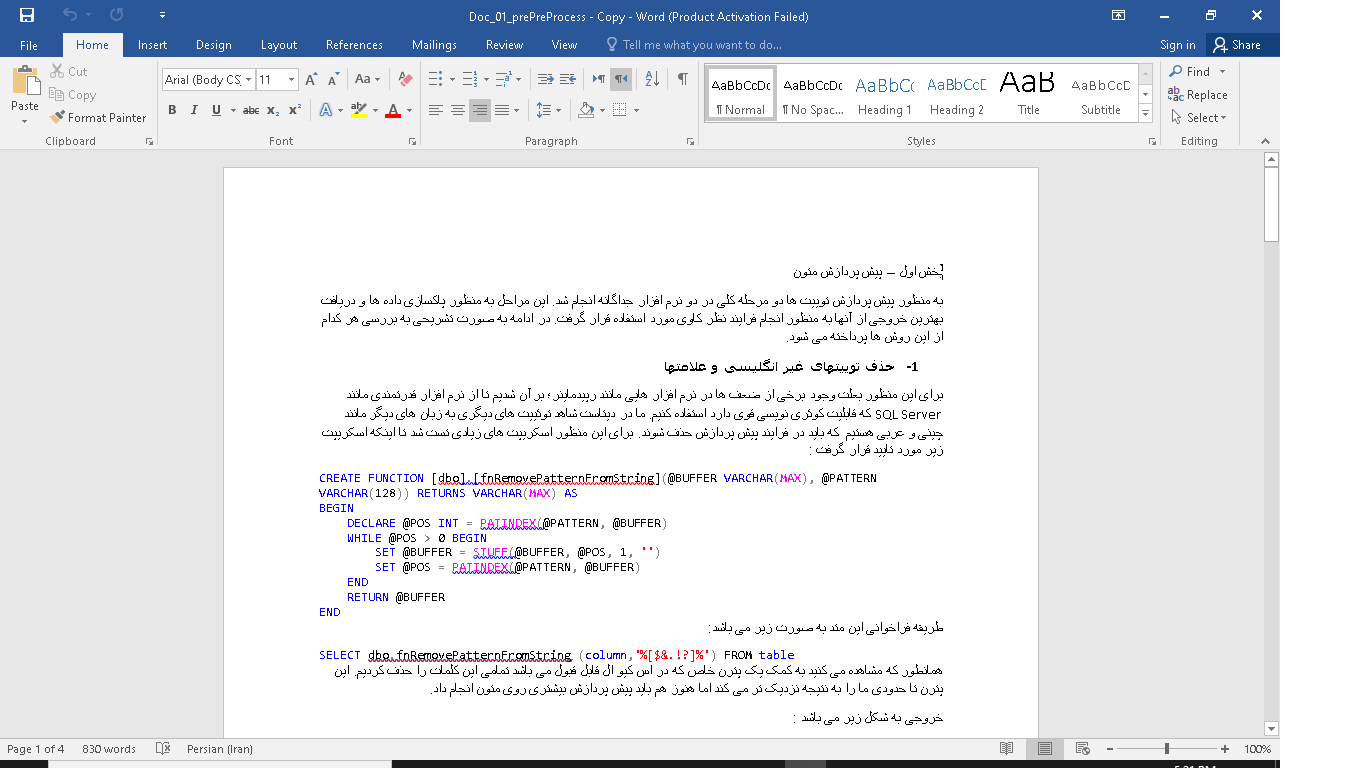Viewport: 1361px width, 768px height.
Task: Cut the selection with the scissors icon
Action: [68, 72]
